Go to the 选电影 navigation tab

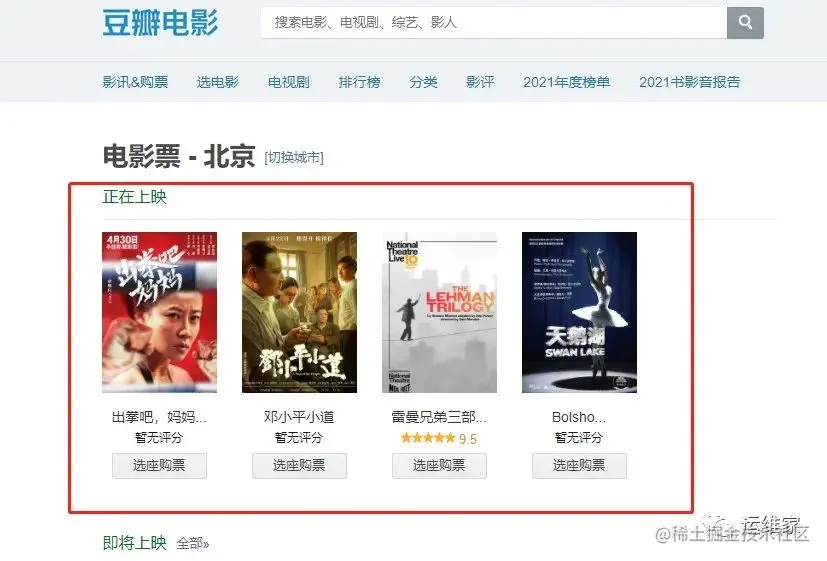218,82
